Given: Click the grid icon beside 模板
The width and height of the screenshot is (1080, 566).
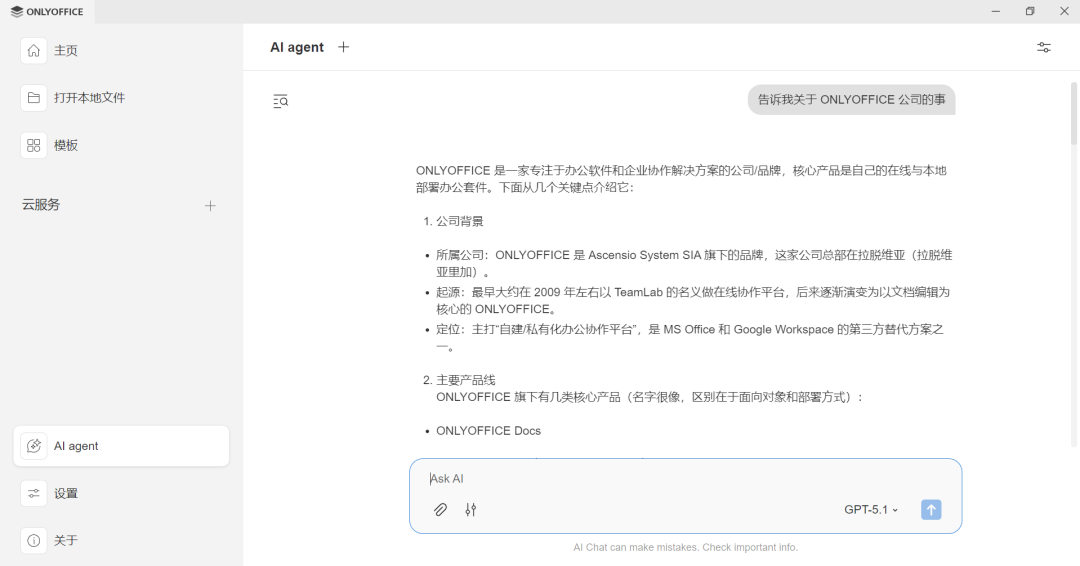Looking at the screenshot, I should [34, 145].
